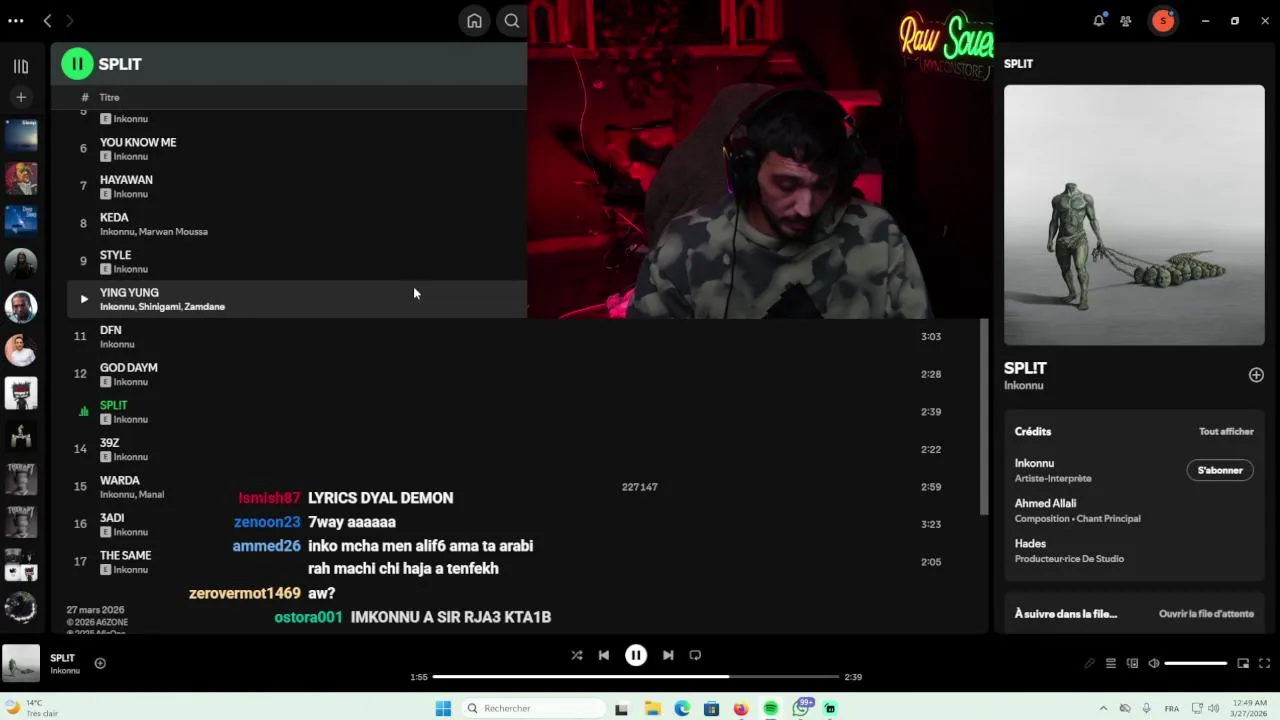Screen dimensions: 1280x720
Task: Pause album with green header button
Action: [x=77, y=64]
